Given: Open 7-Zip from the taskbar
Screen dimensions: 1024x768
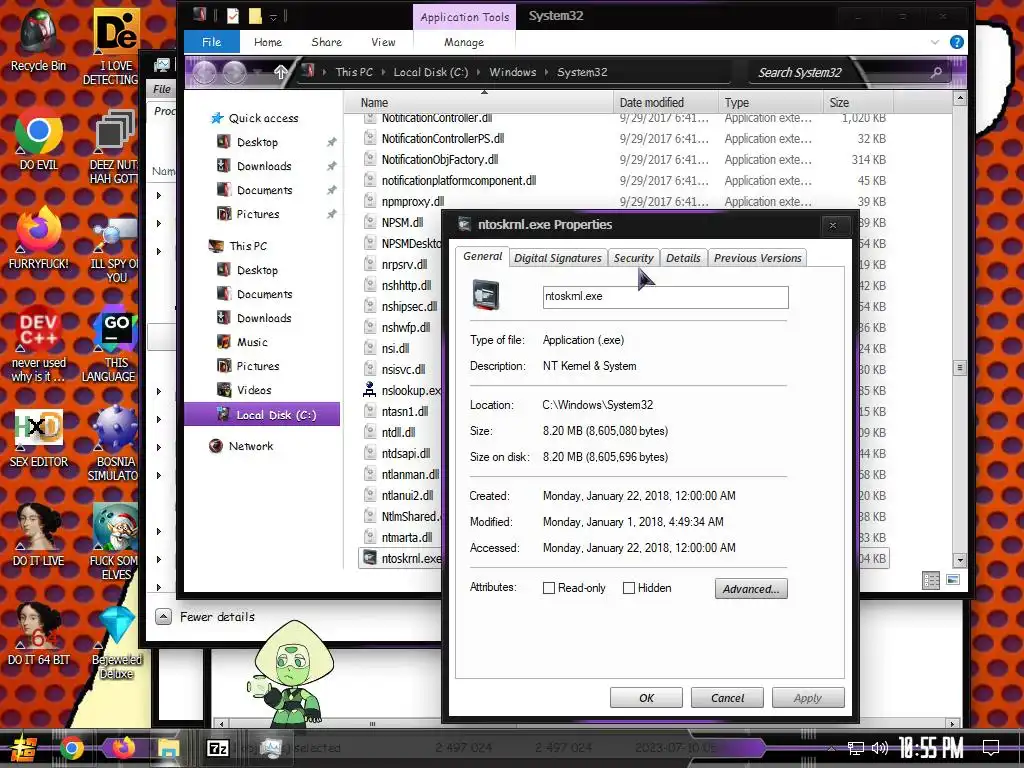Looking at the screenshot, I should coord(217,748).
